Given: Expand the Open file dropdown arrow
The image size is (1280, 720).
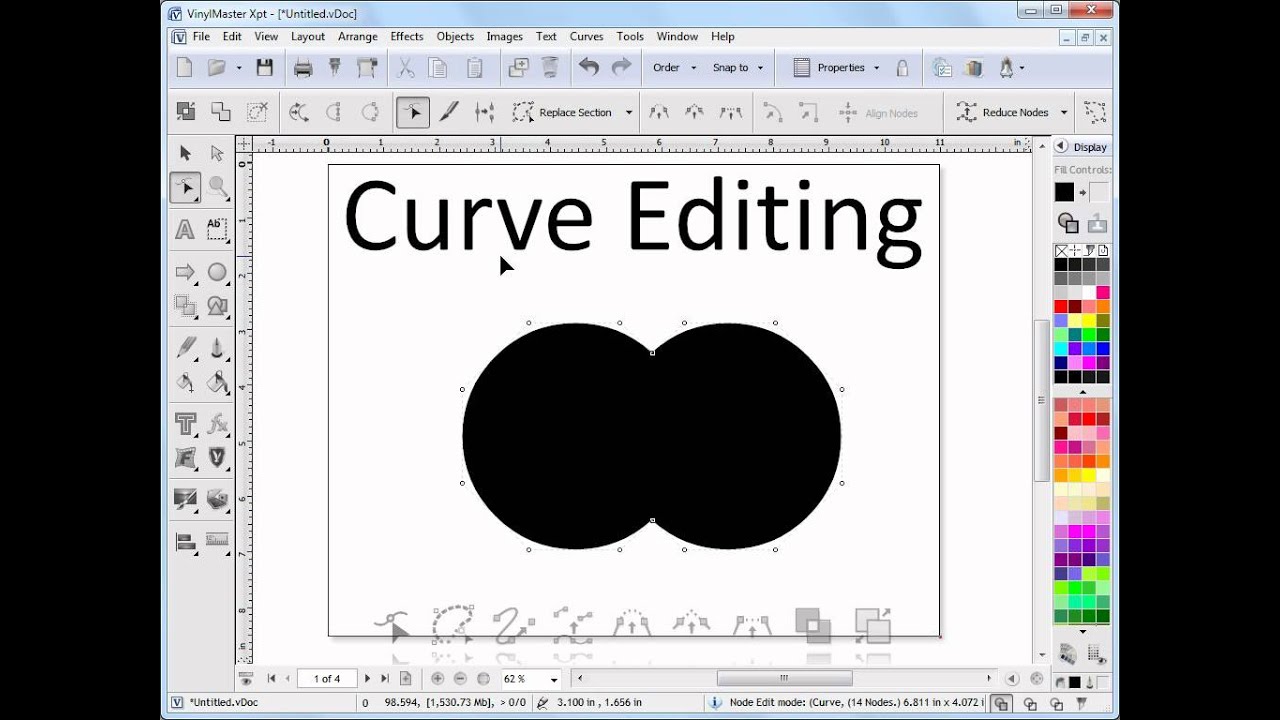Looking at the screenshot, I should tap(239, 68).
